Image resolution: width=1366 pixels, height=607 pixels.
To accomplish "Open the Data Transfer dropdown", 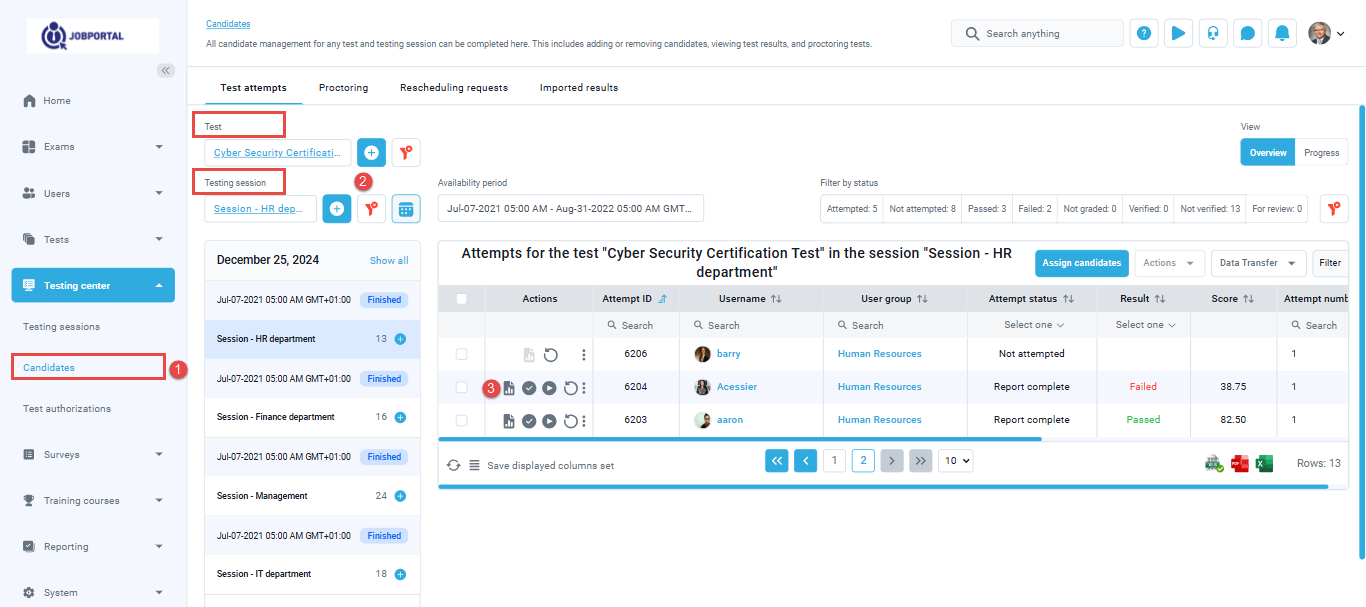I will (1258, 263).
